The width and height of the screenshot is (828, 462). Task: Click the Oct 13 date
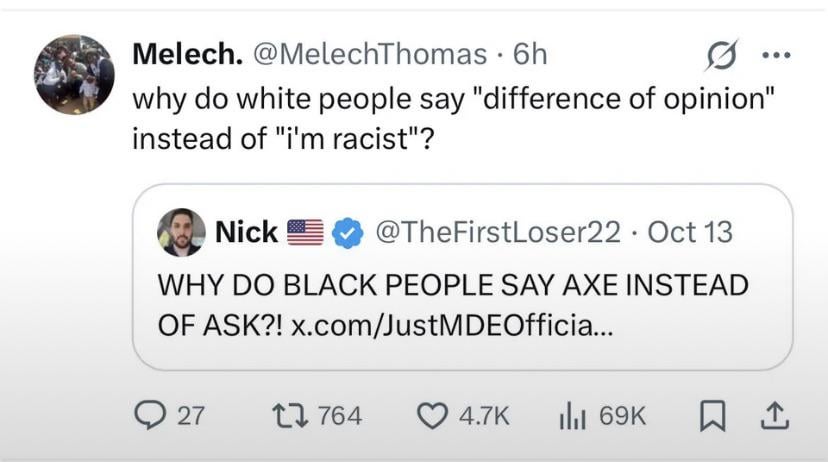tap(690, 233)
